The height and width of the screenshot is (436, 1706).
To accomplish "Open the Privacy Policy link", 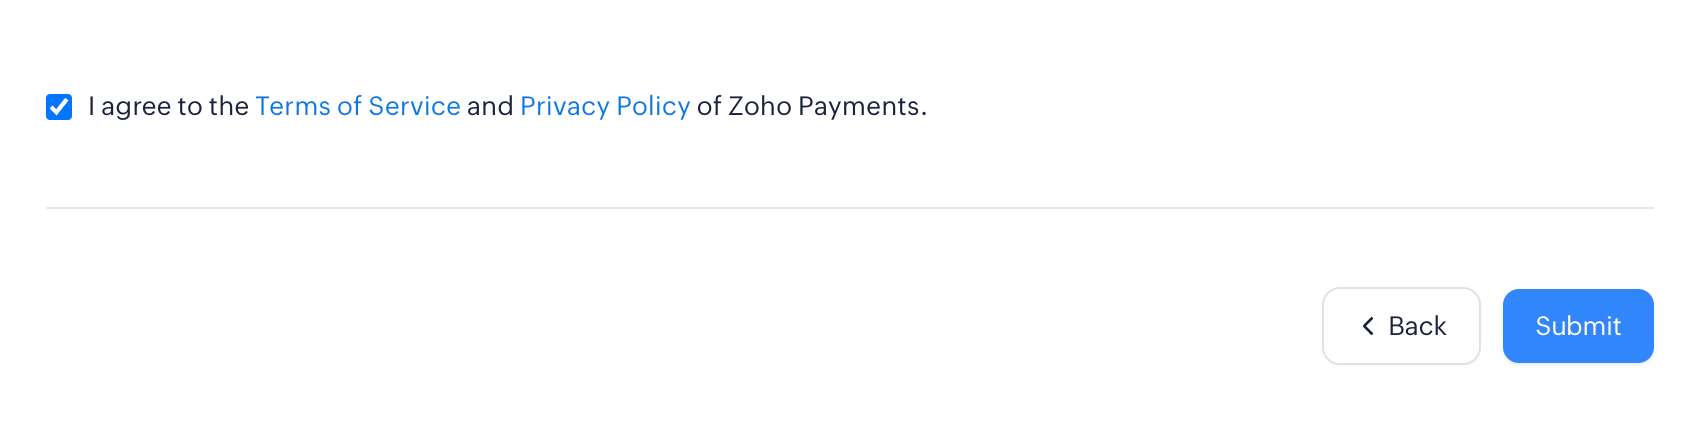I will pyautogui.click(x=605, y=106).
